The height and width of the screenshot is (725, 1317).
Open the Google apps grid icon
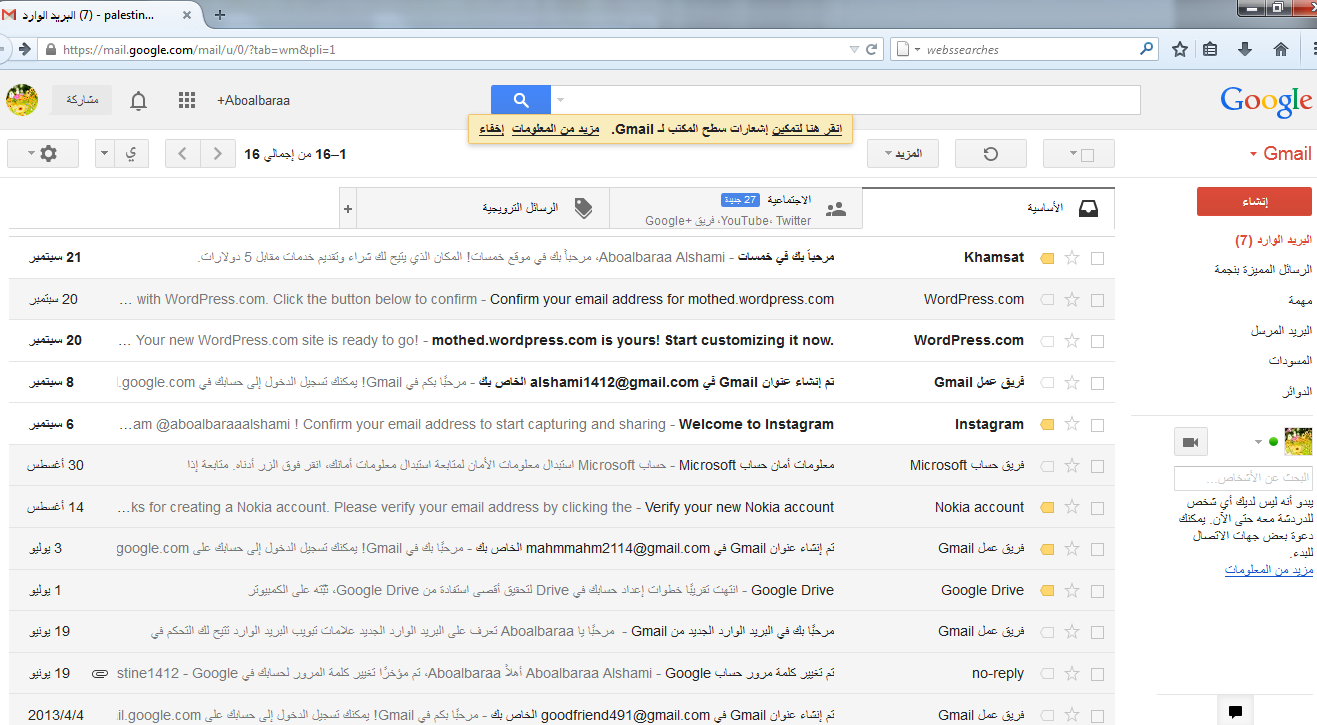point(186,100)
